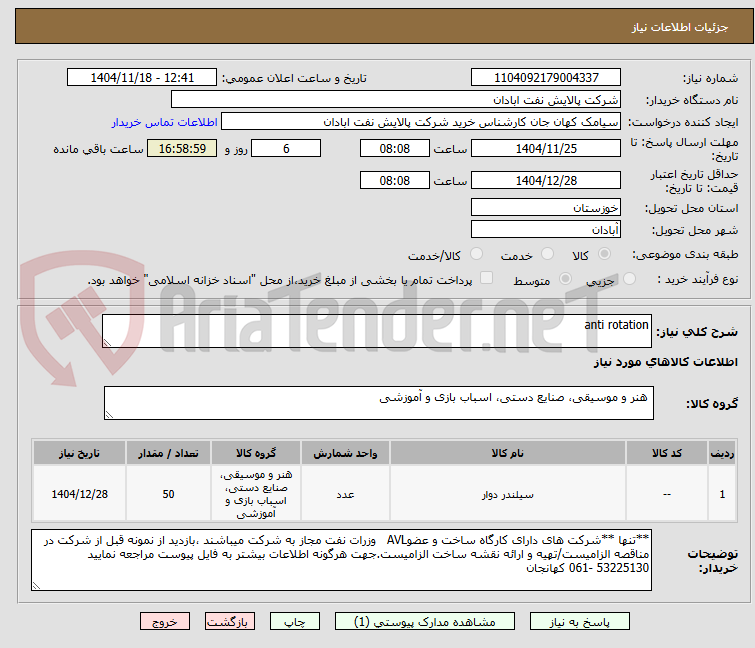Viewport: 755px width, 648px height.
Task: Click the description textarea resize handle
Action: click(x=107, y=342)
